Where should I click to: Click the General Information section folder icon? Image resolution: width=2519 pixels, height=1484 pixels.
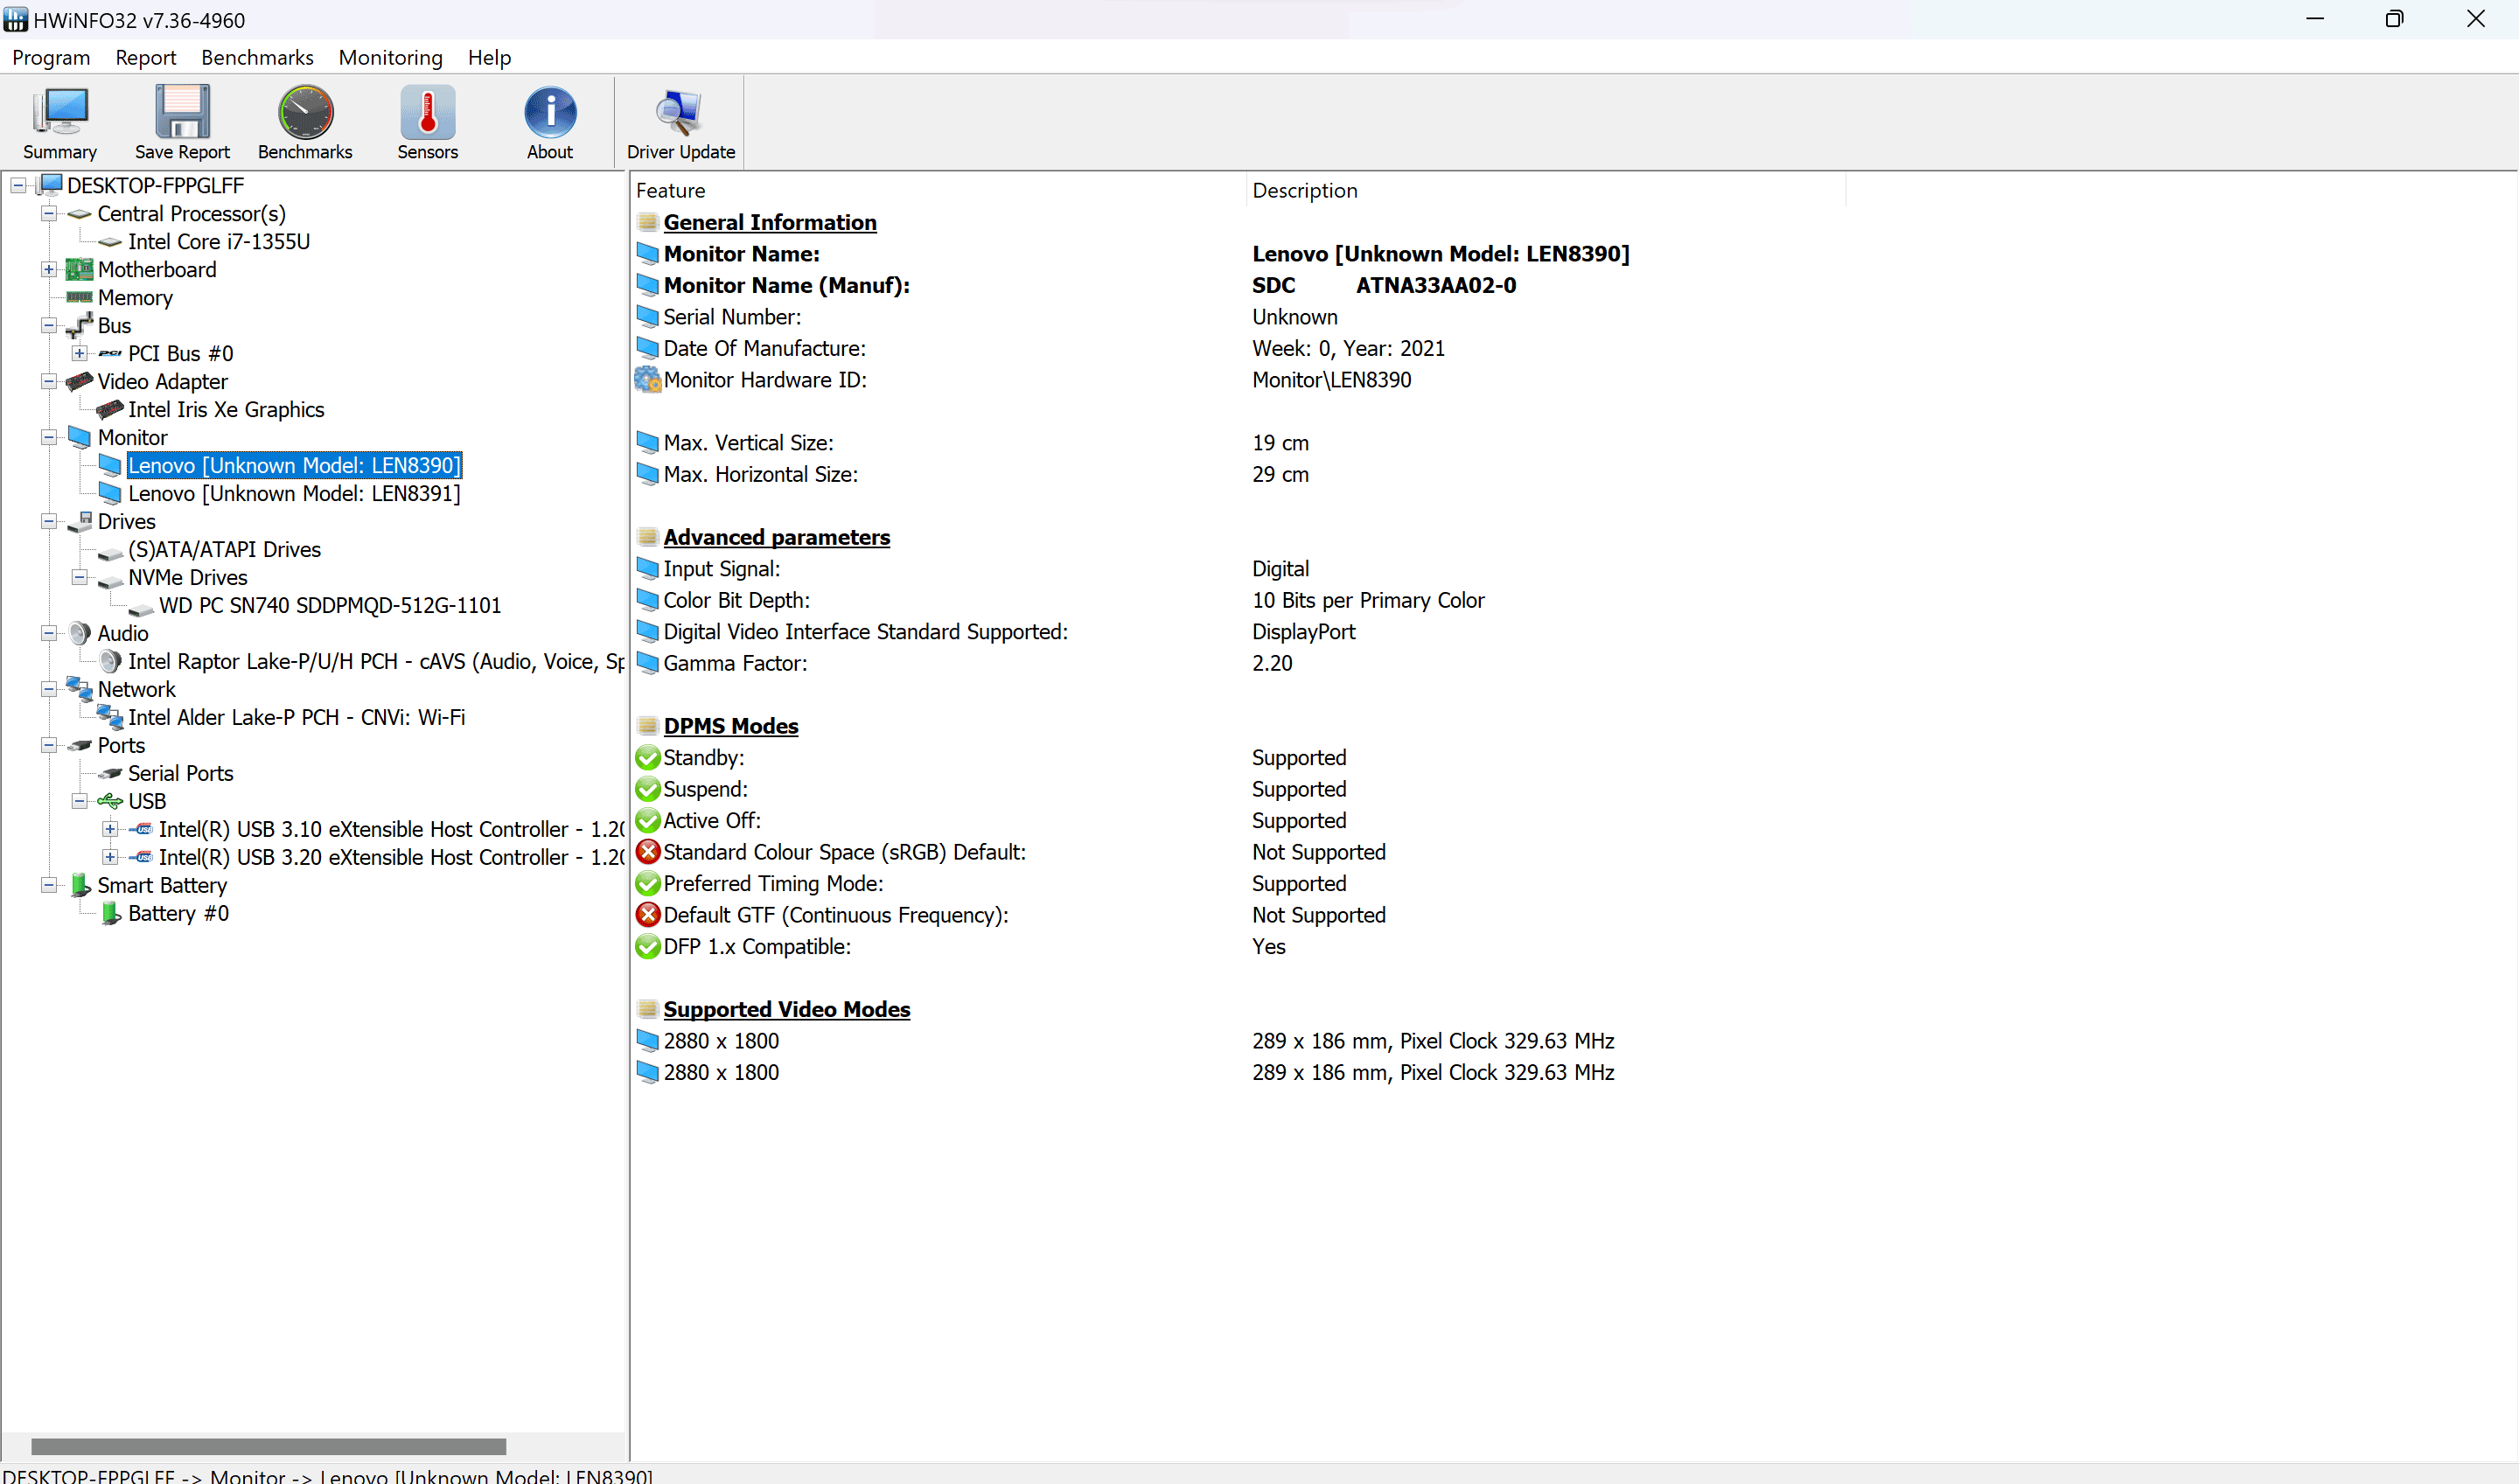648,222
